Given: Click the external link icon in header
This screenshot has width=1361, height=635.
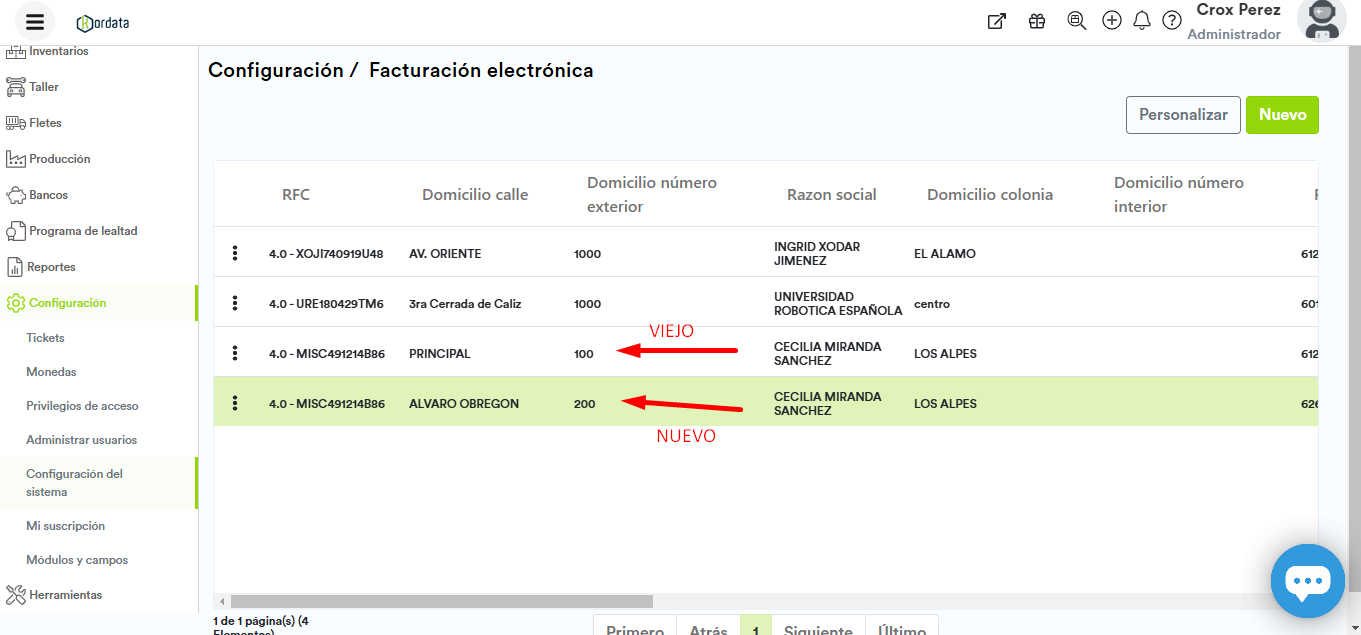Looking at the screenshot, I should click(x=996, y=21).
